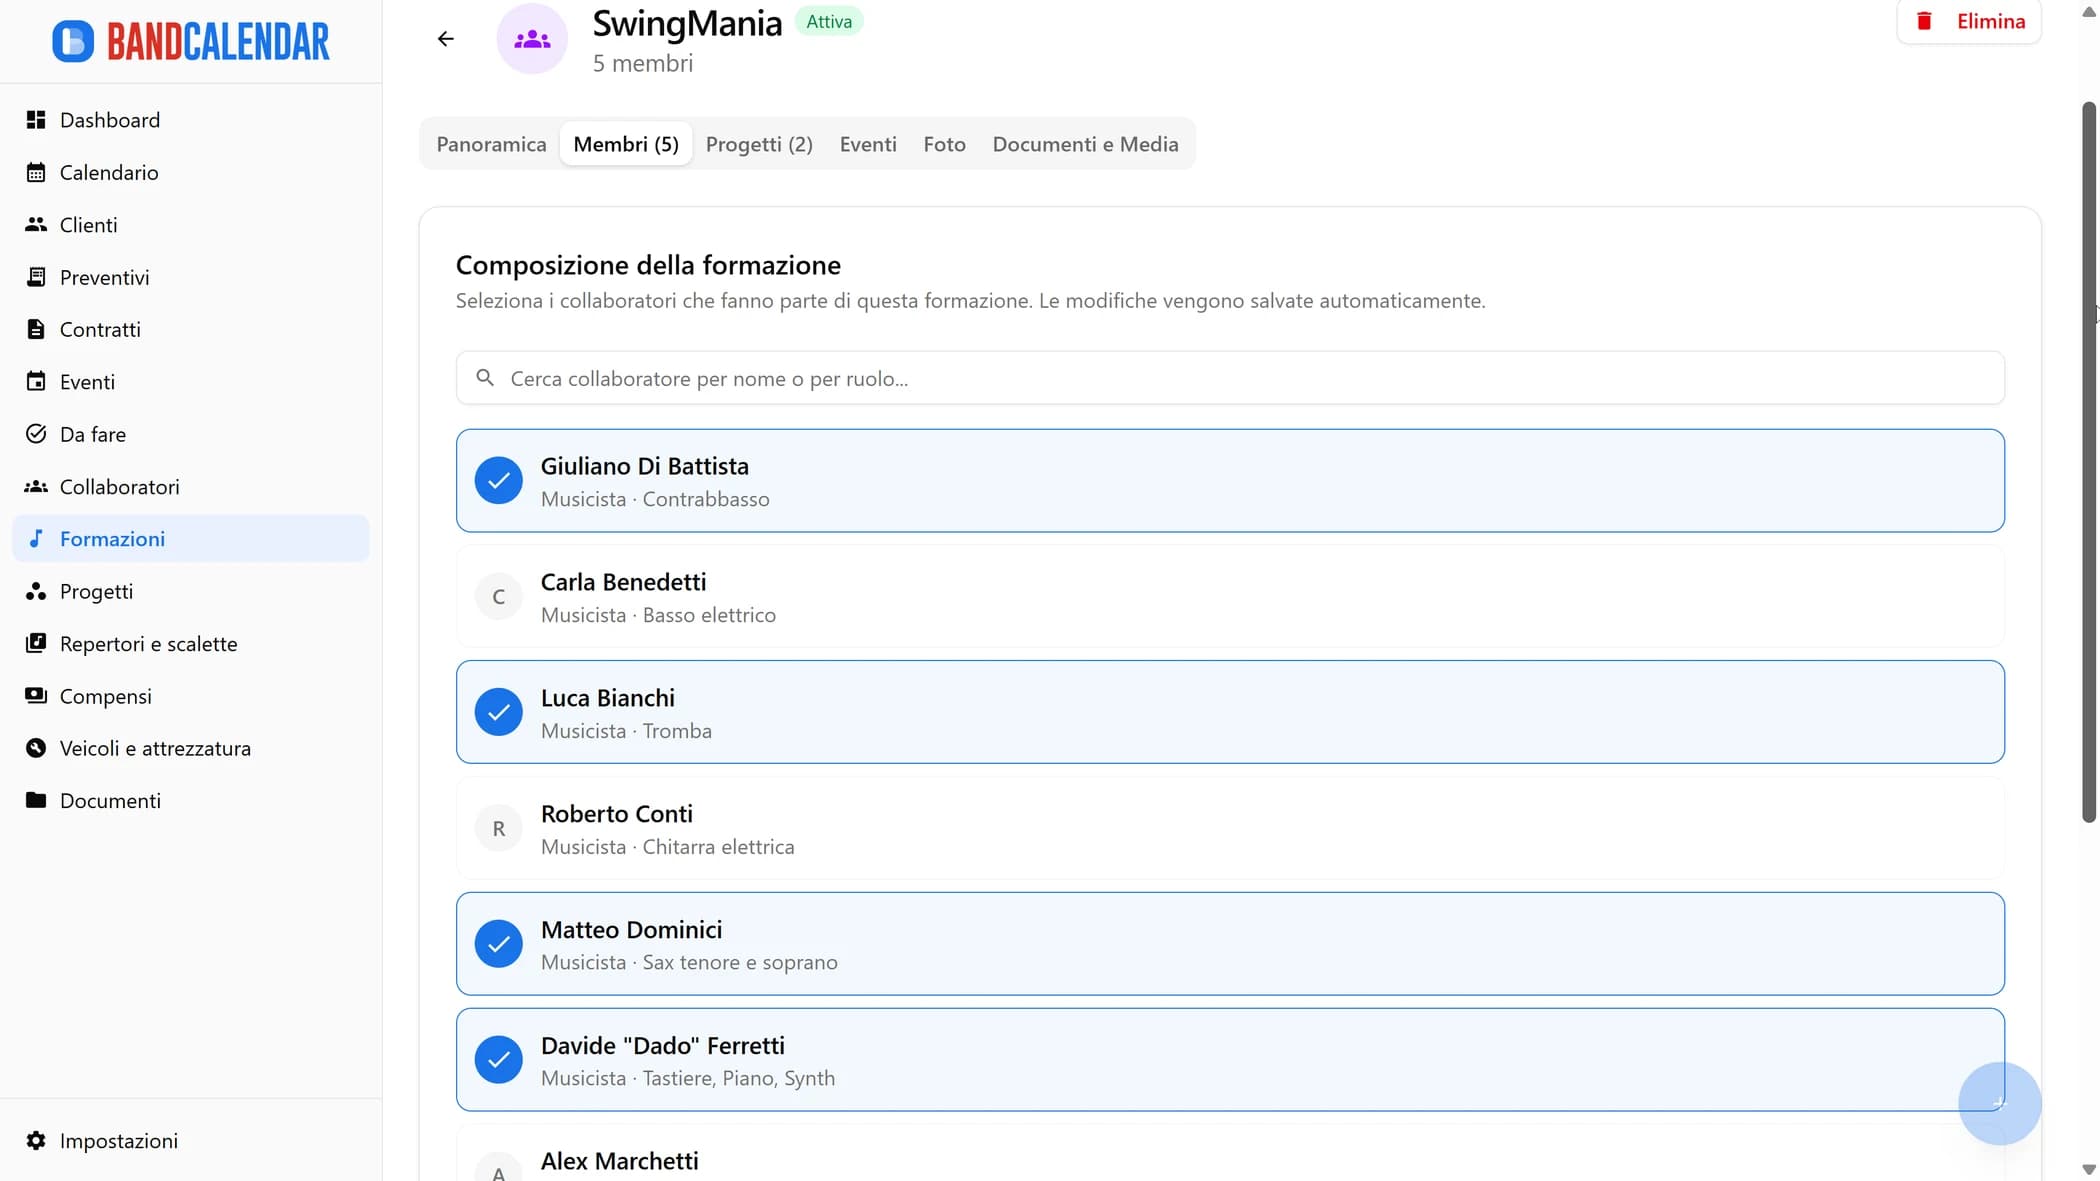Open the Documenti e Media tab
Image resolution: width=2100 pixels, height=1181 pixels.
coord(1085,144)
